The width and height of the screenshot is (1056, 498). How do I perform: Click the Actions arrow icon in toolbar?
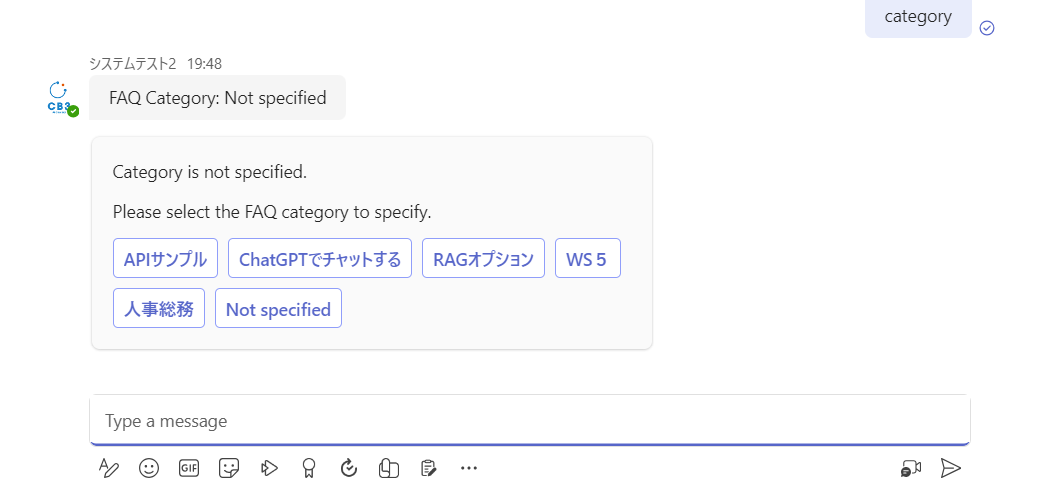[269, 468]
